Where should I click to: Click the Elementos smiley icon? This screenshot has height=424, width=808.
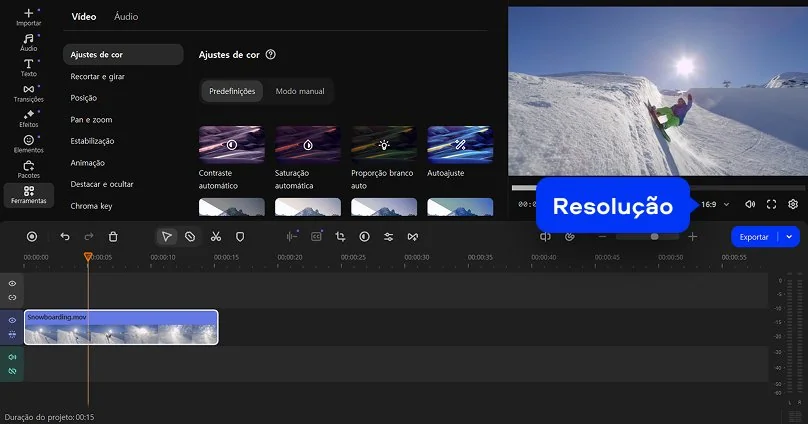(28, 140)
